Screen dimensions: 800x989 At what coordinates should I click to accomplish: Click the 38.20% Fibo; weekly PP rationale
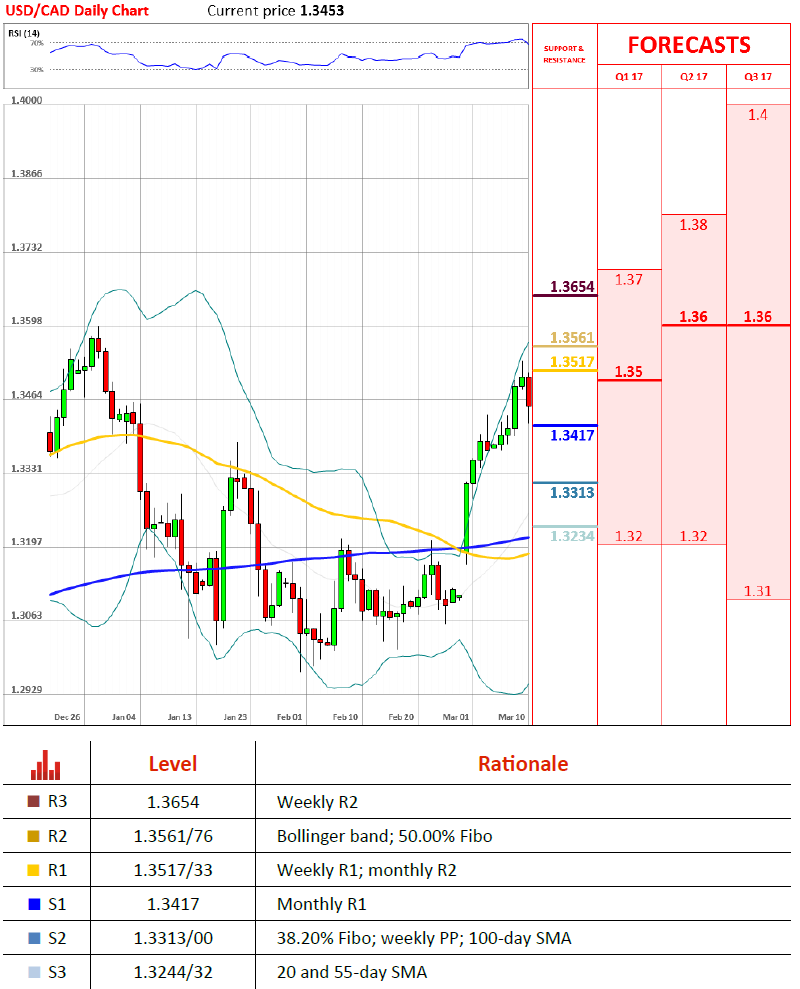point(424,939)
